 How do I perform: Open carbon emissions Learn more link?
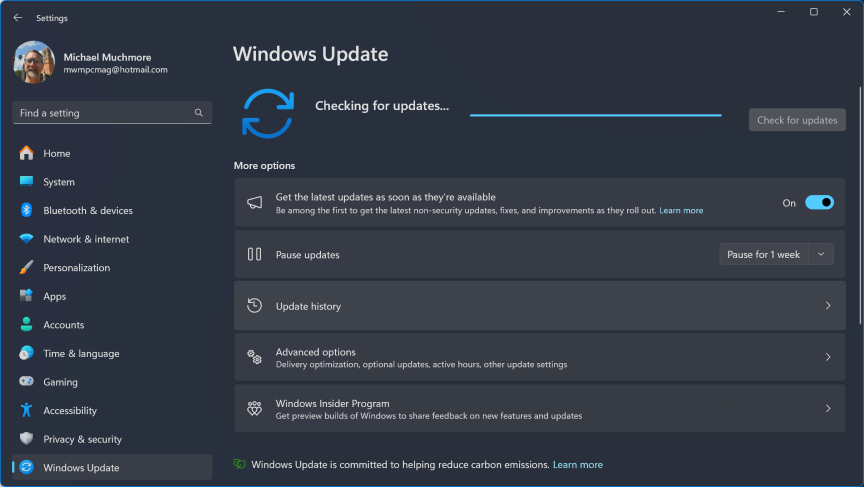(x=577, y=464)
